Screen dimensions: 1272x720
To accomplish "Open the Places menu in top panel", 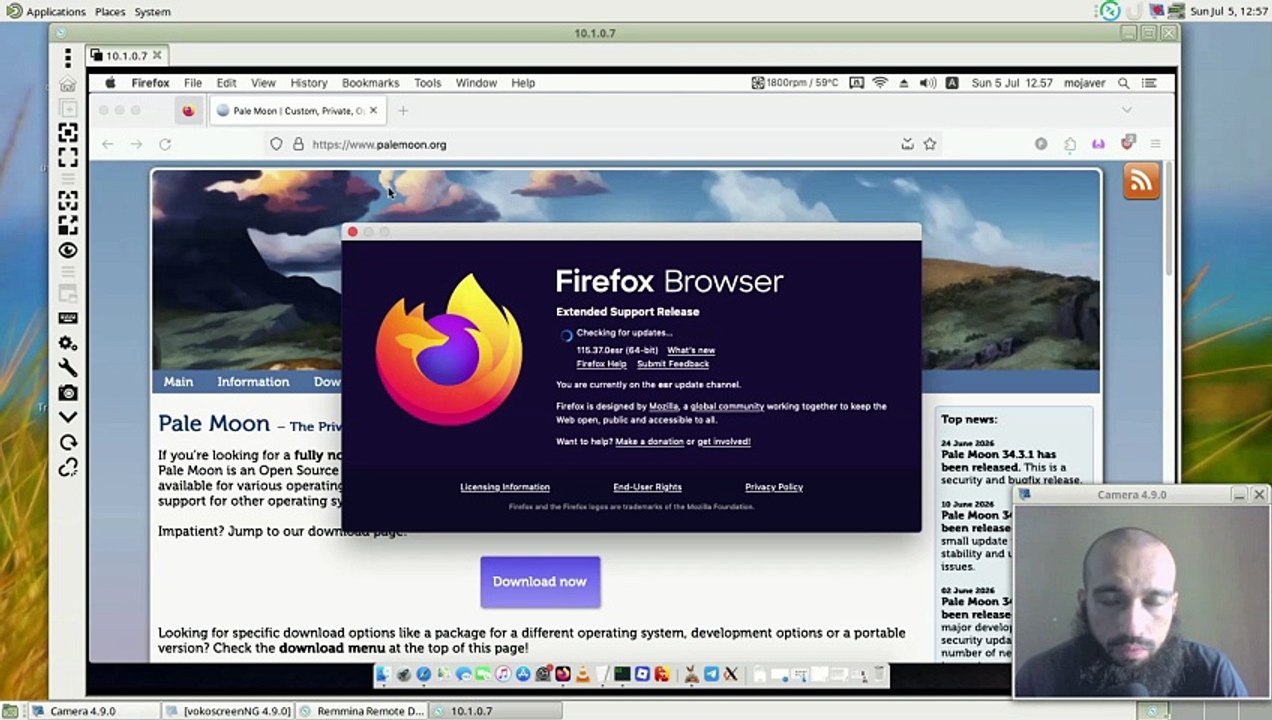I will [x=110, y=12].
